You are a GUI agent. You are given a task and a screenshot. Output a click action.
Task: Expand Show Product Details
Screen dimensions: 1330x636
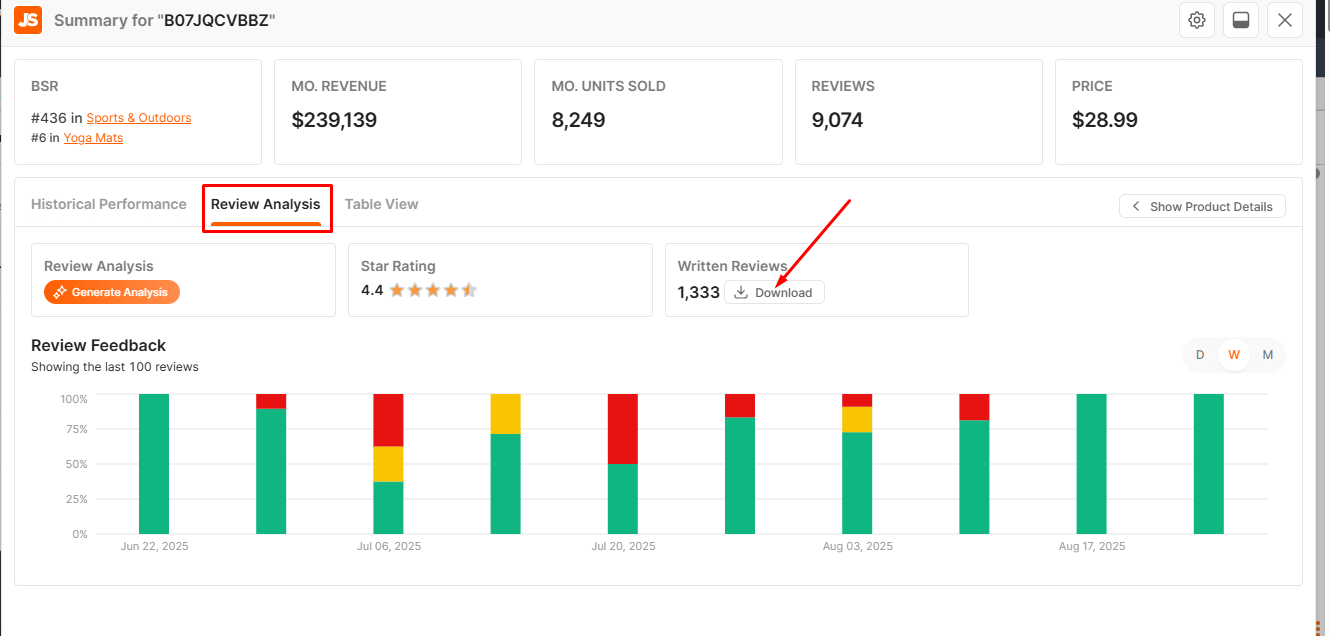(1202, 206)
